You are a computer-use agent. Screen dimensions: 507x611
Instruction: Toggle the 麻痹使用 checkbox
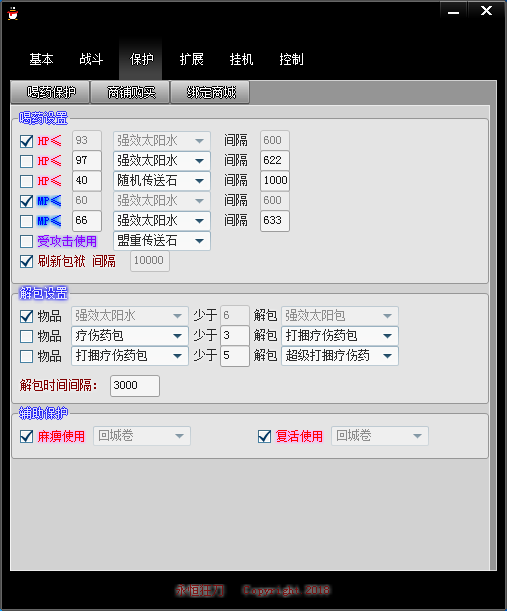[26, 436]
